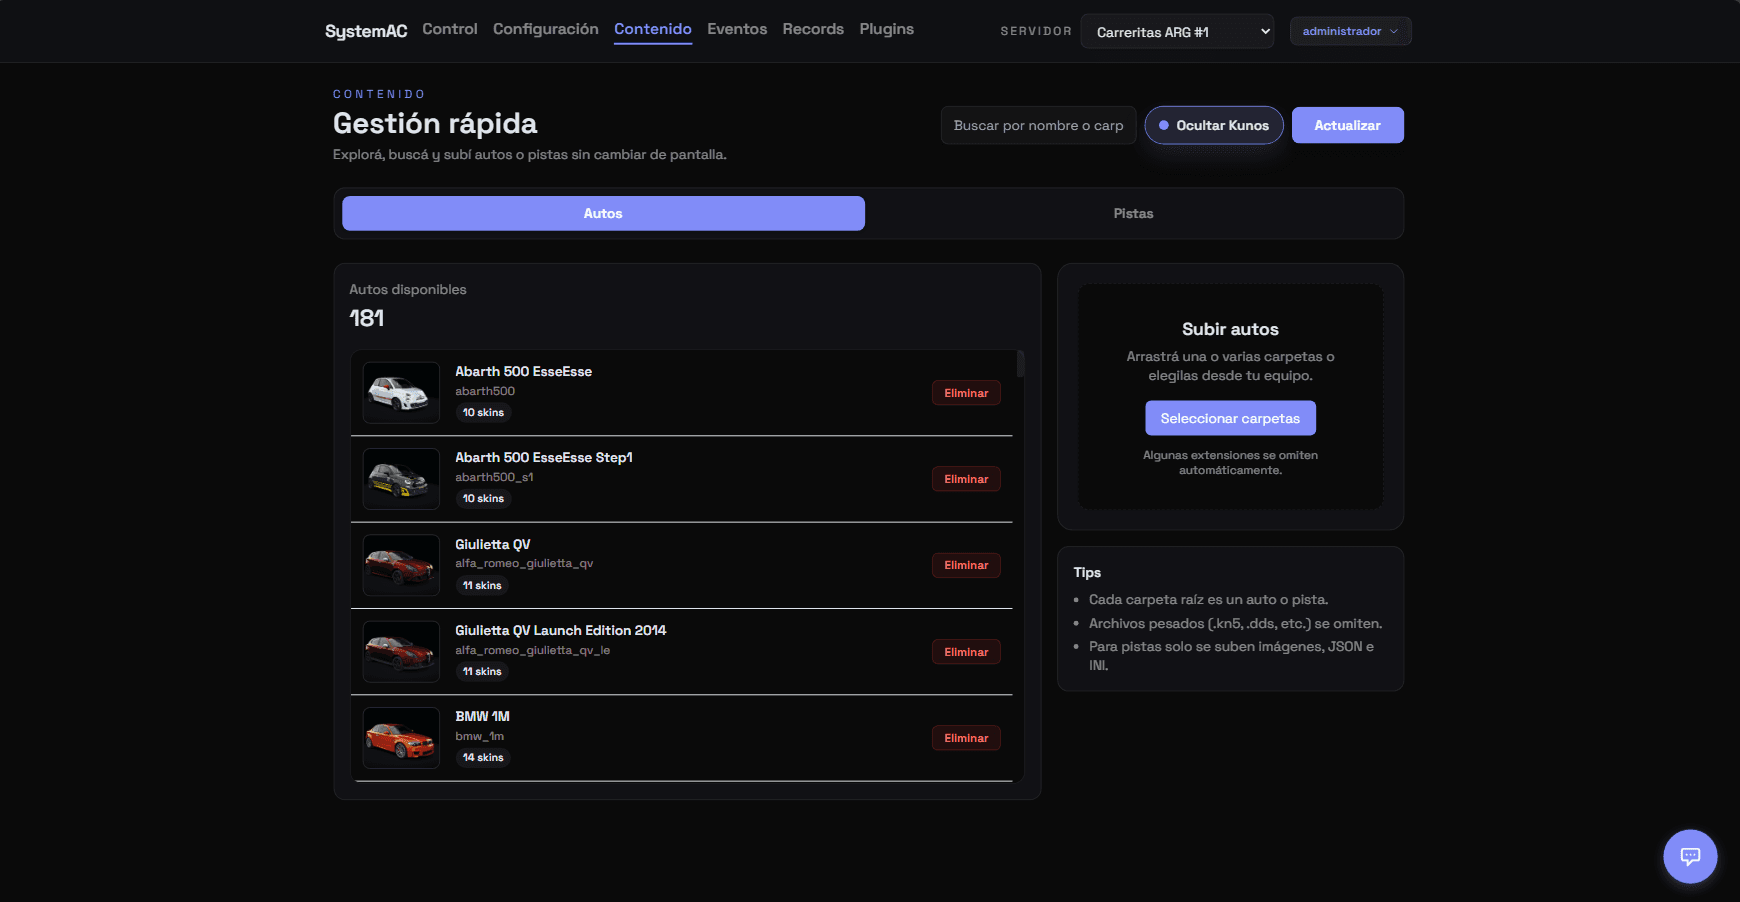
Task: Delete Giulietta QV Launch Edition 2014
Action: point(966,652)
